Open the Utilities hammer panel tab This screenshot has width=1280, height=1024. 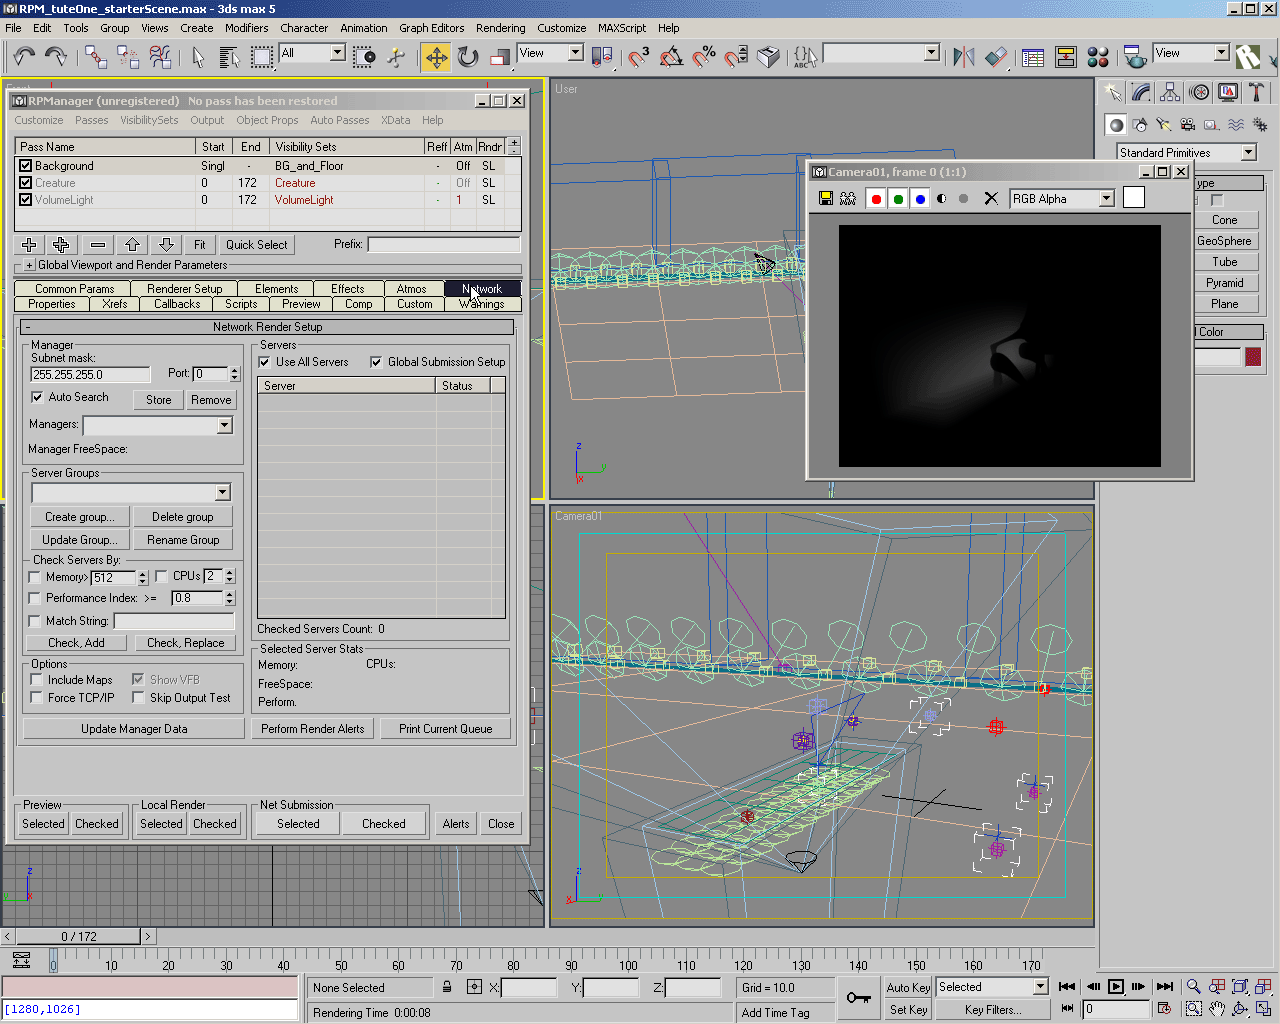tap(1257, 92)
